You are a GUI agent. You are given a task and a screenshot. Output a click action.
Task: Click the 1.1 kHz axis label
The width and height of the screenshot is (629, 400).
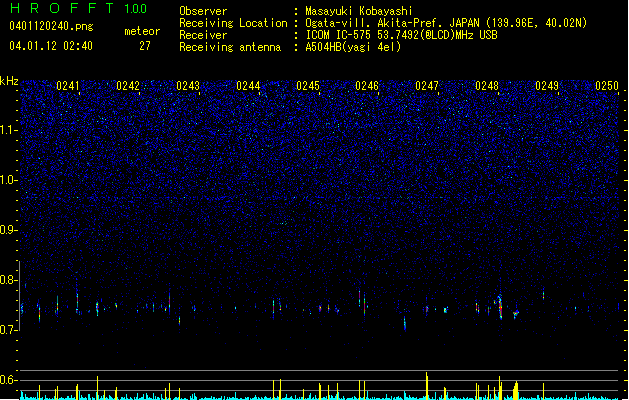pyautogui.click(x=9, y=130)
